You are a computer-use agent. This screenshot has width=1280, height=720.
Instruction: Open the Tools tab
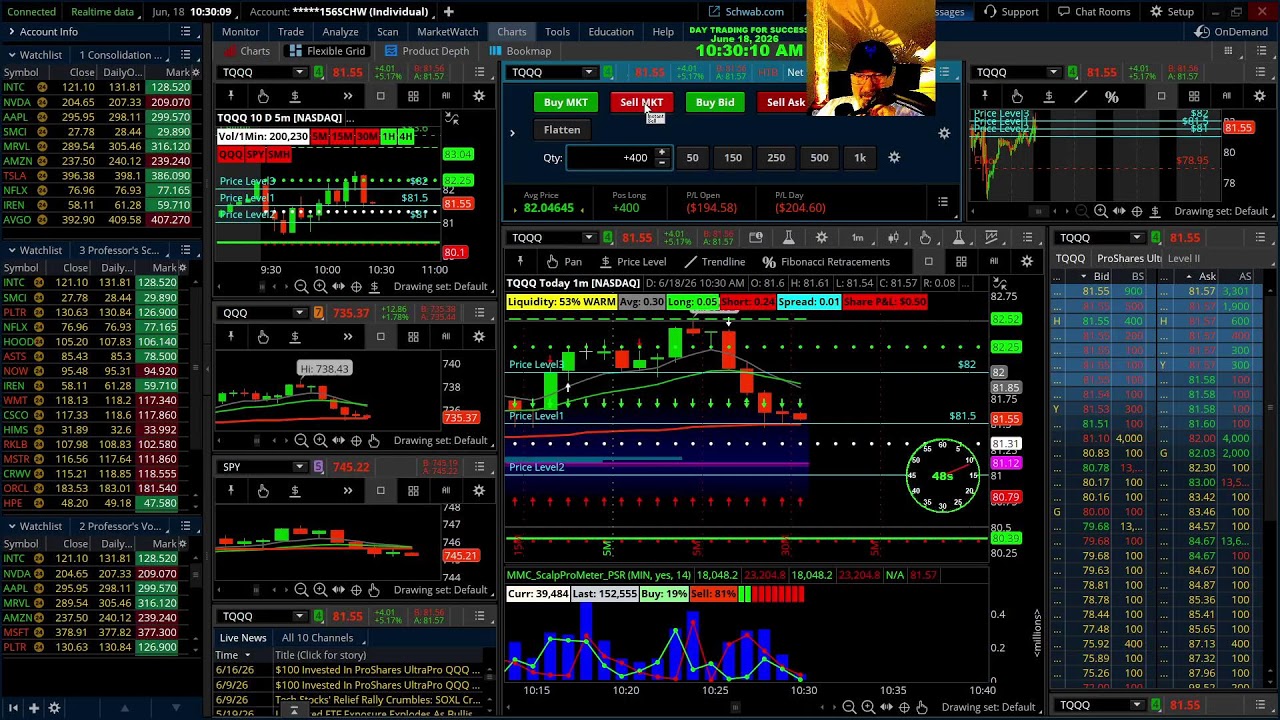click(557, 32)
